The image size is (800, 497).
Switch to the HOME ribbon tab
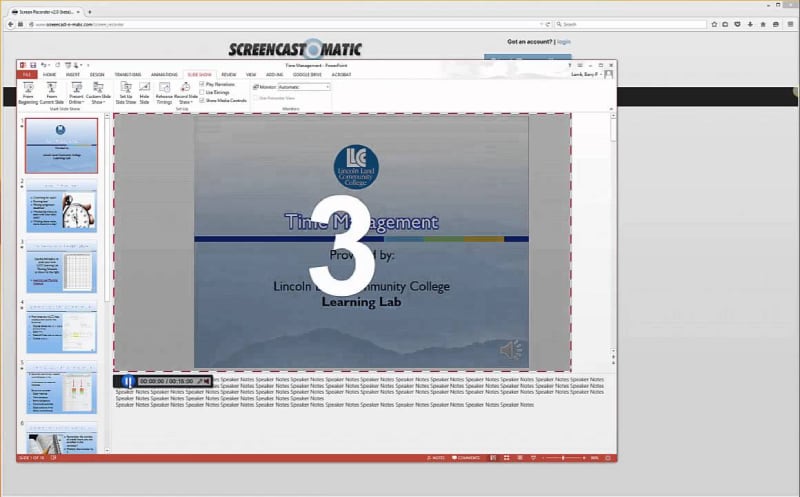click(49, 74)
